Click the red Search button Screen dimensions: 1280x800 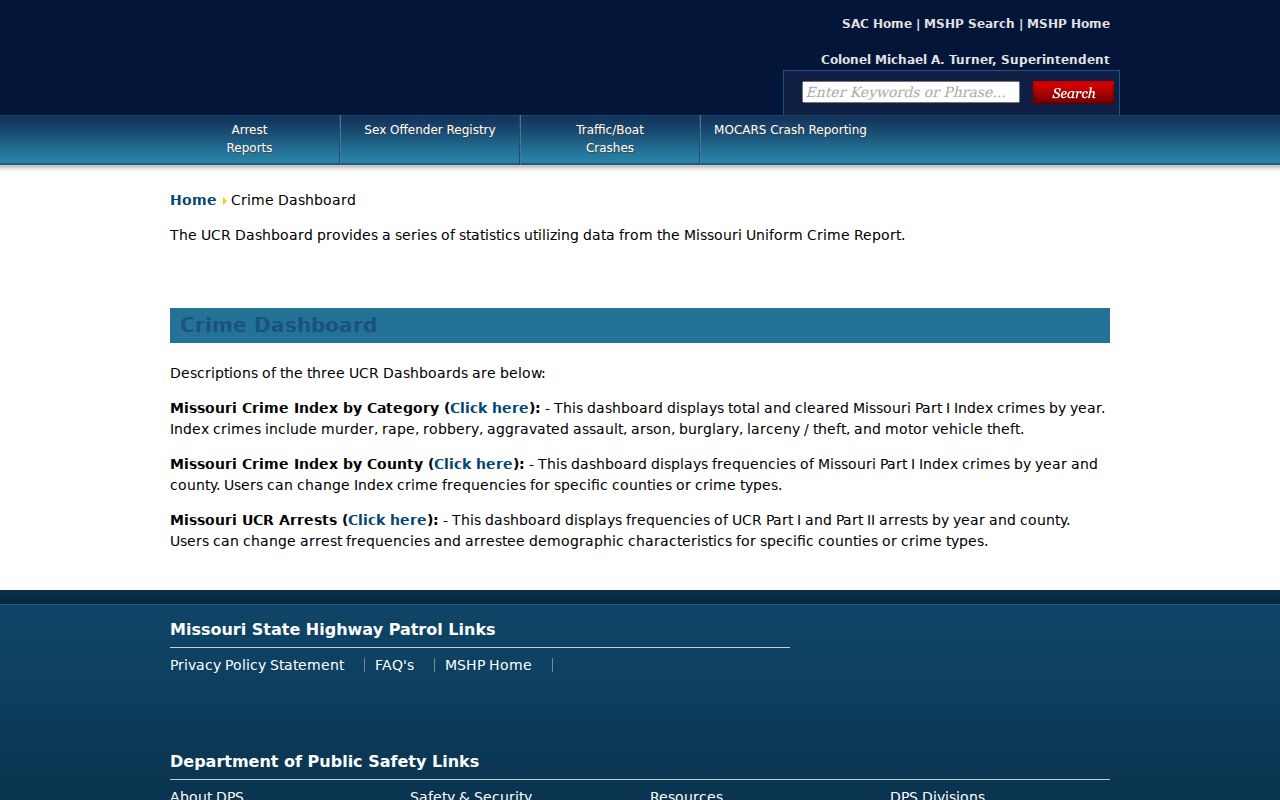click(x=1073, y=92)
